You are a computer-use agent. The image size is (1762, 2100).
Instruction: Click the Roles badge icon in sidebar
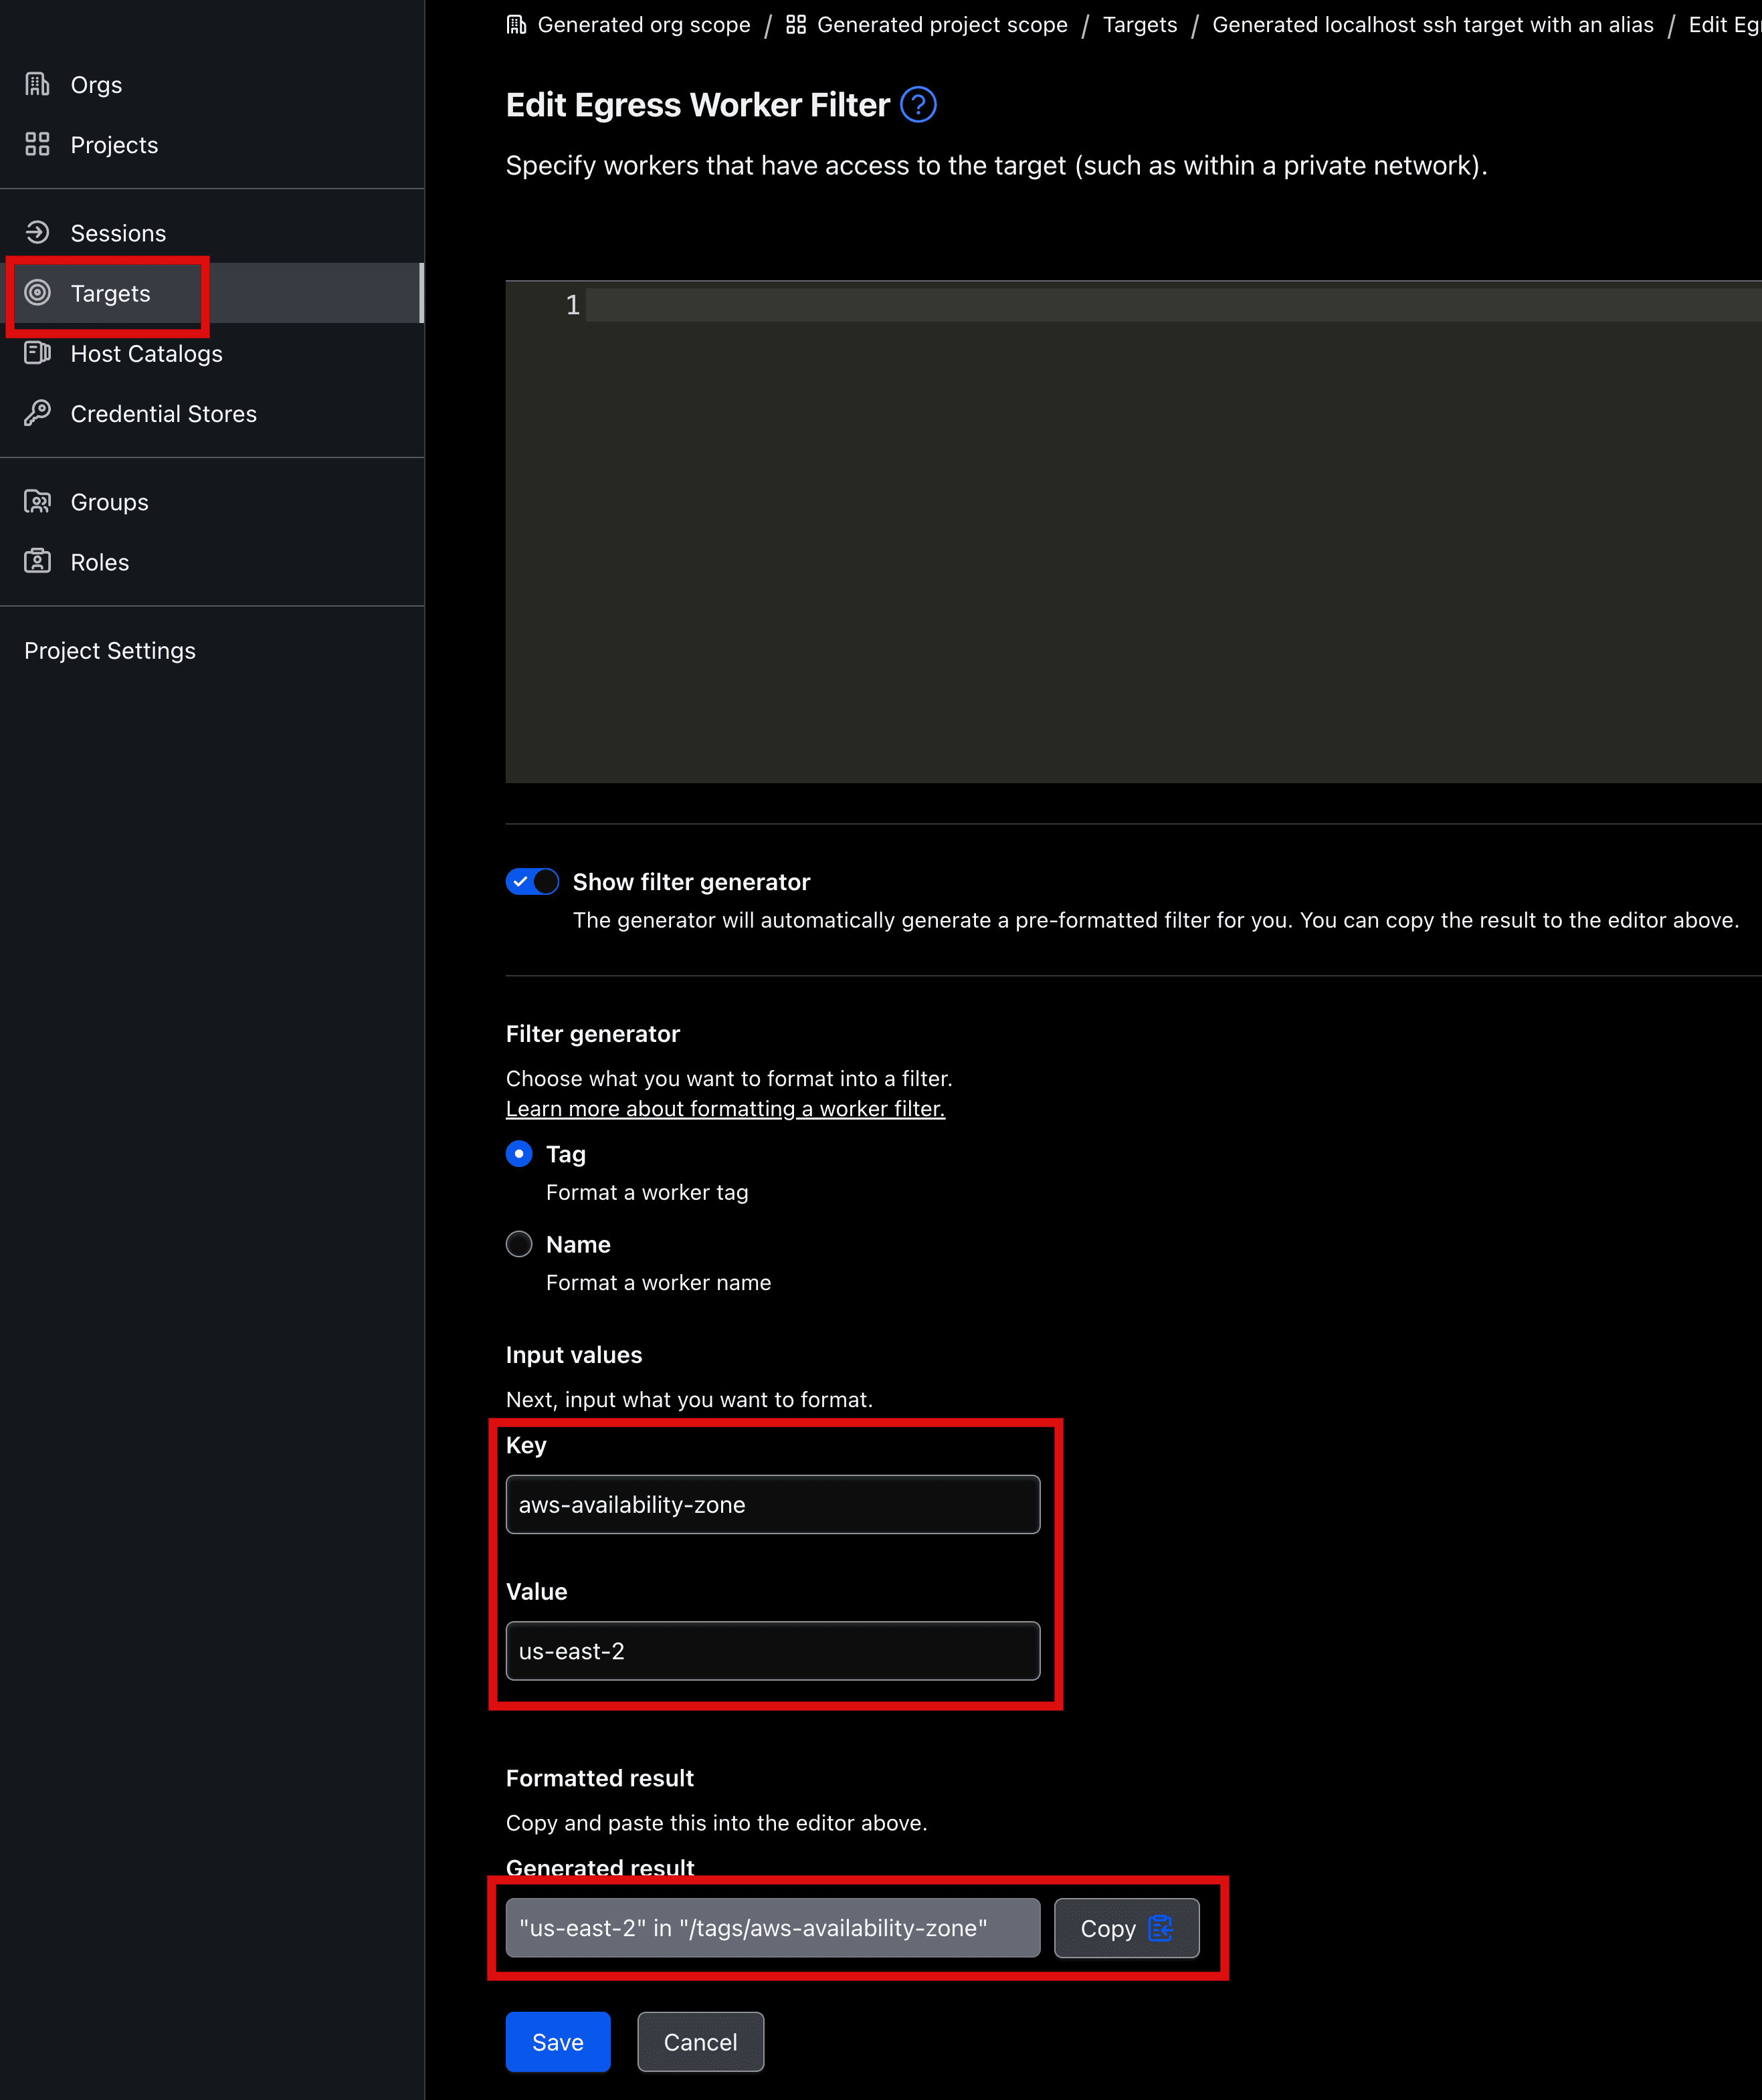pos(37,562)
